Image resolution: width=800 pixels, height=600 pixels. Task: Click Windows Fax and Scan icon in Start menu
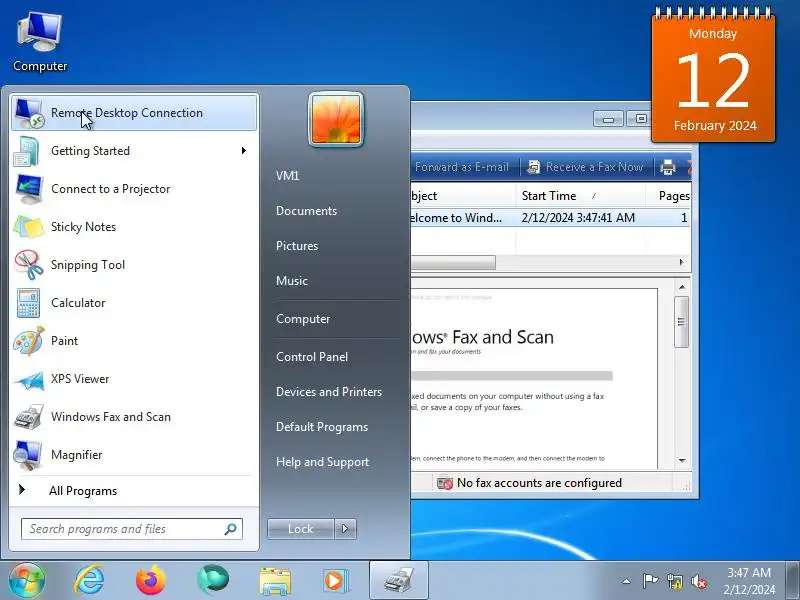(29, 417)
